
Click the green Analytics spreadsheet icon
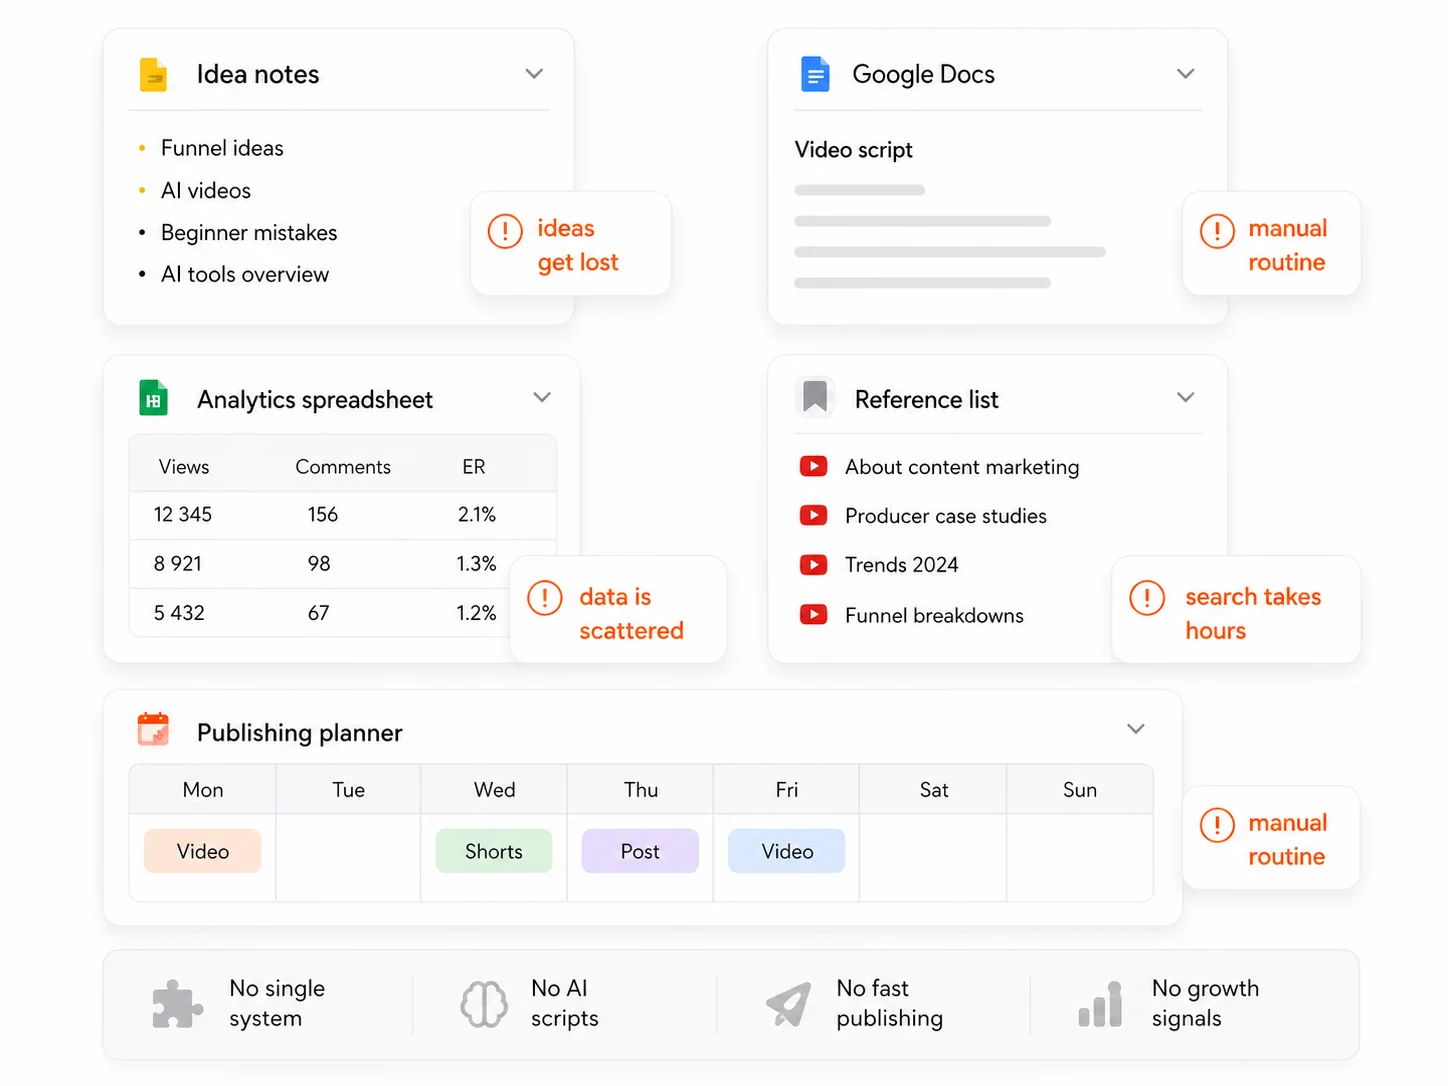[x=153, y=399]
